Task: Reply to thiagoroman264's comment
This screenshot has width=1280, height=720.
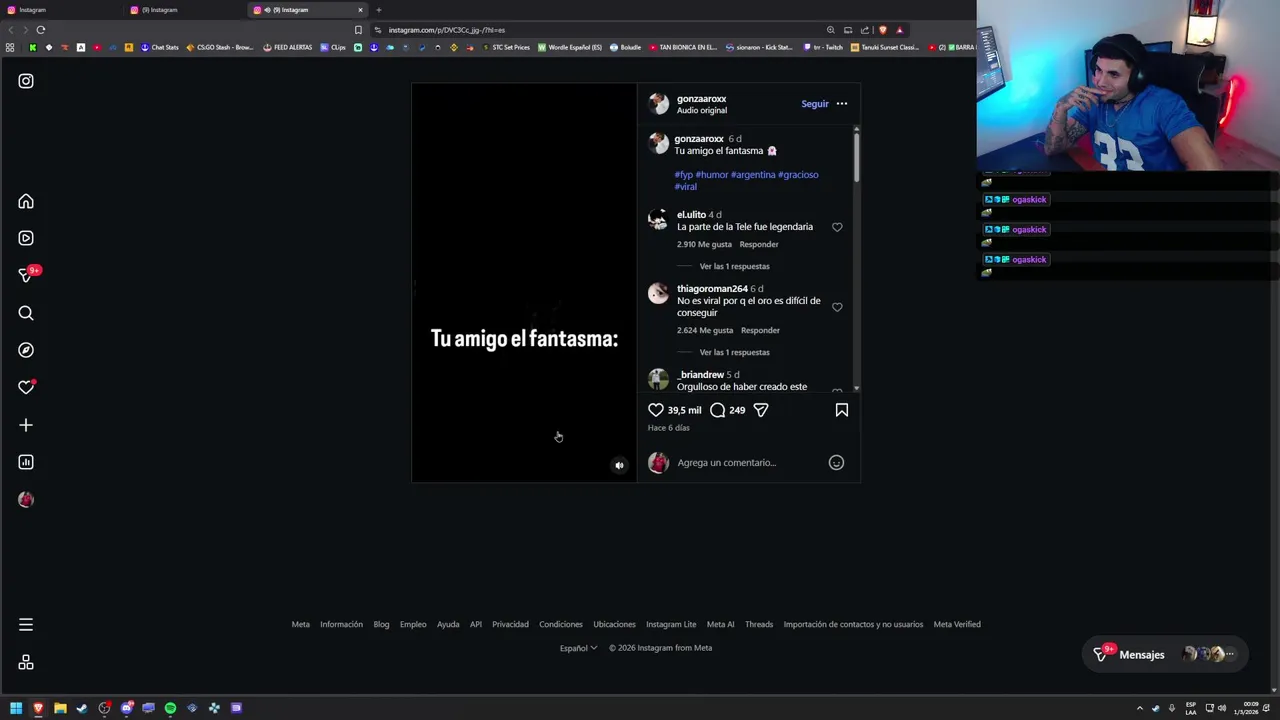Action: click(x=760, y=330)
